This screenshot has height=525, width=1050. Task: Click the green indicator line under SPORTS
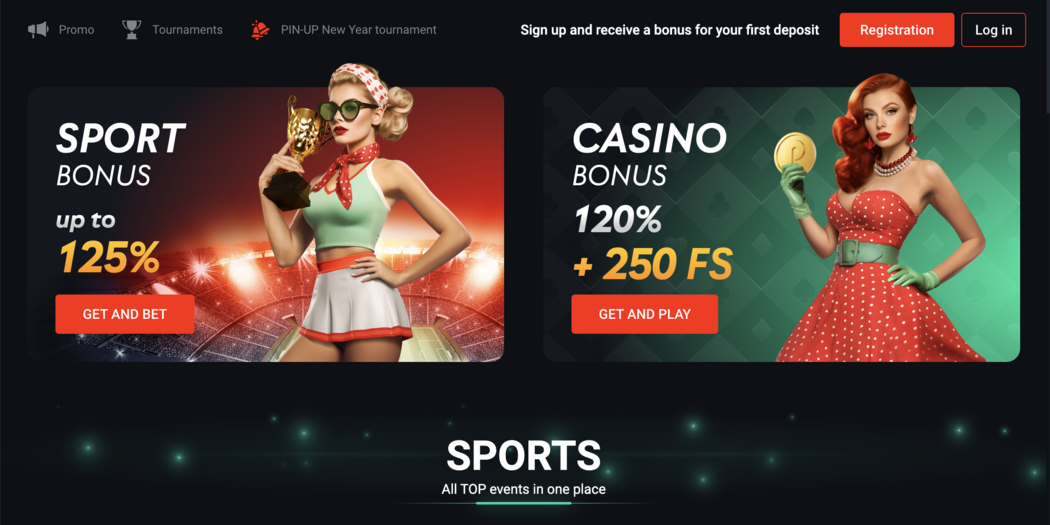pos(524,502)
